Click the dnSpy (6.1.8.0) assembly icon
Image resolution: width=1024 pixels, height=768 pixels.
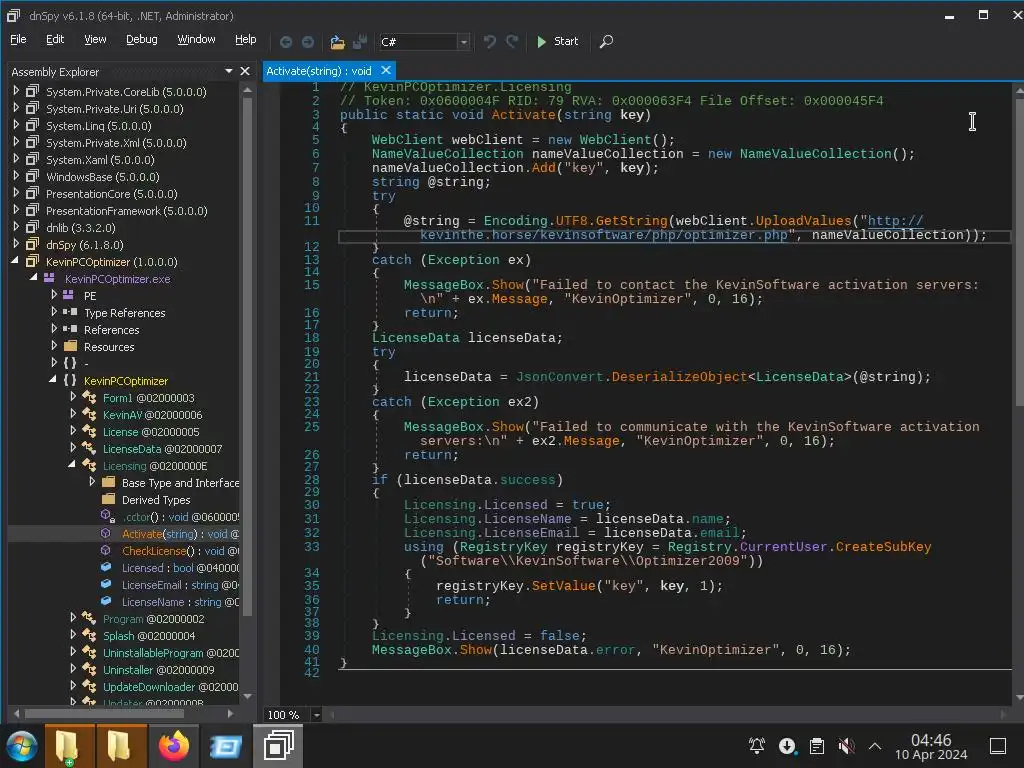[32, 244]
